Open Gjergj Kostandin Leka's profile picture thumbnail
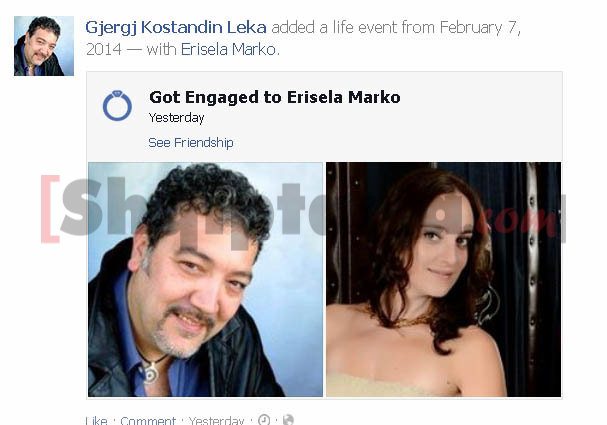This screenshot has width=607, height=425. [44, 46]
